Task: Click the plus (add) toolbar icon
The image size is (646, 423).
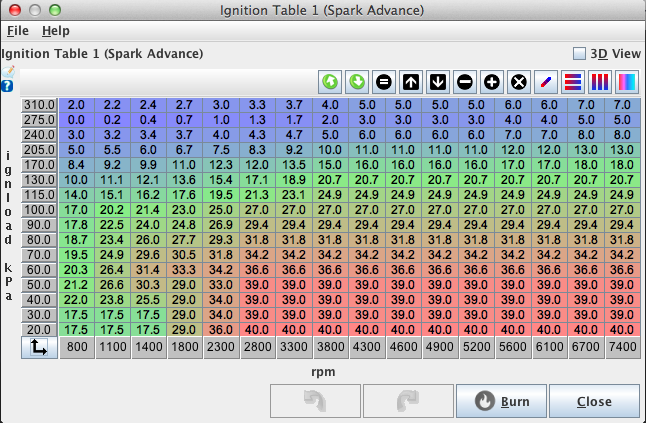Action: point(492,81)
